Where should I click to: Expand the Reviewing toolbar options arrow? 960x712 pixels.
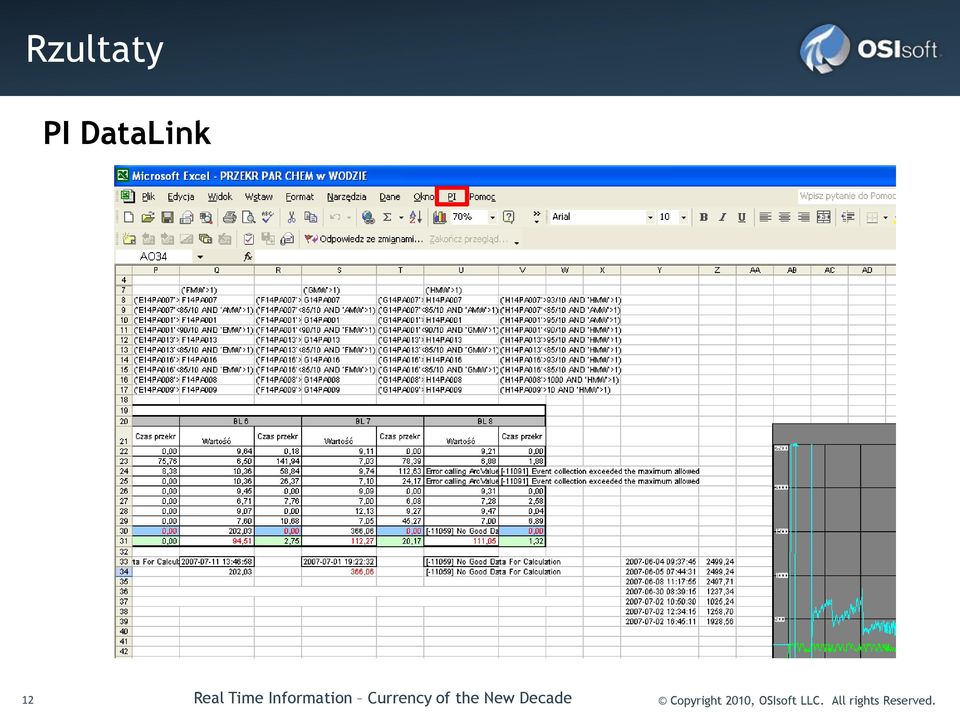point(517,241)
